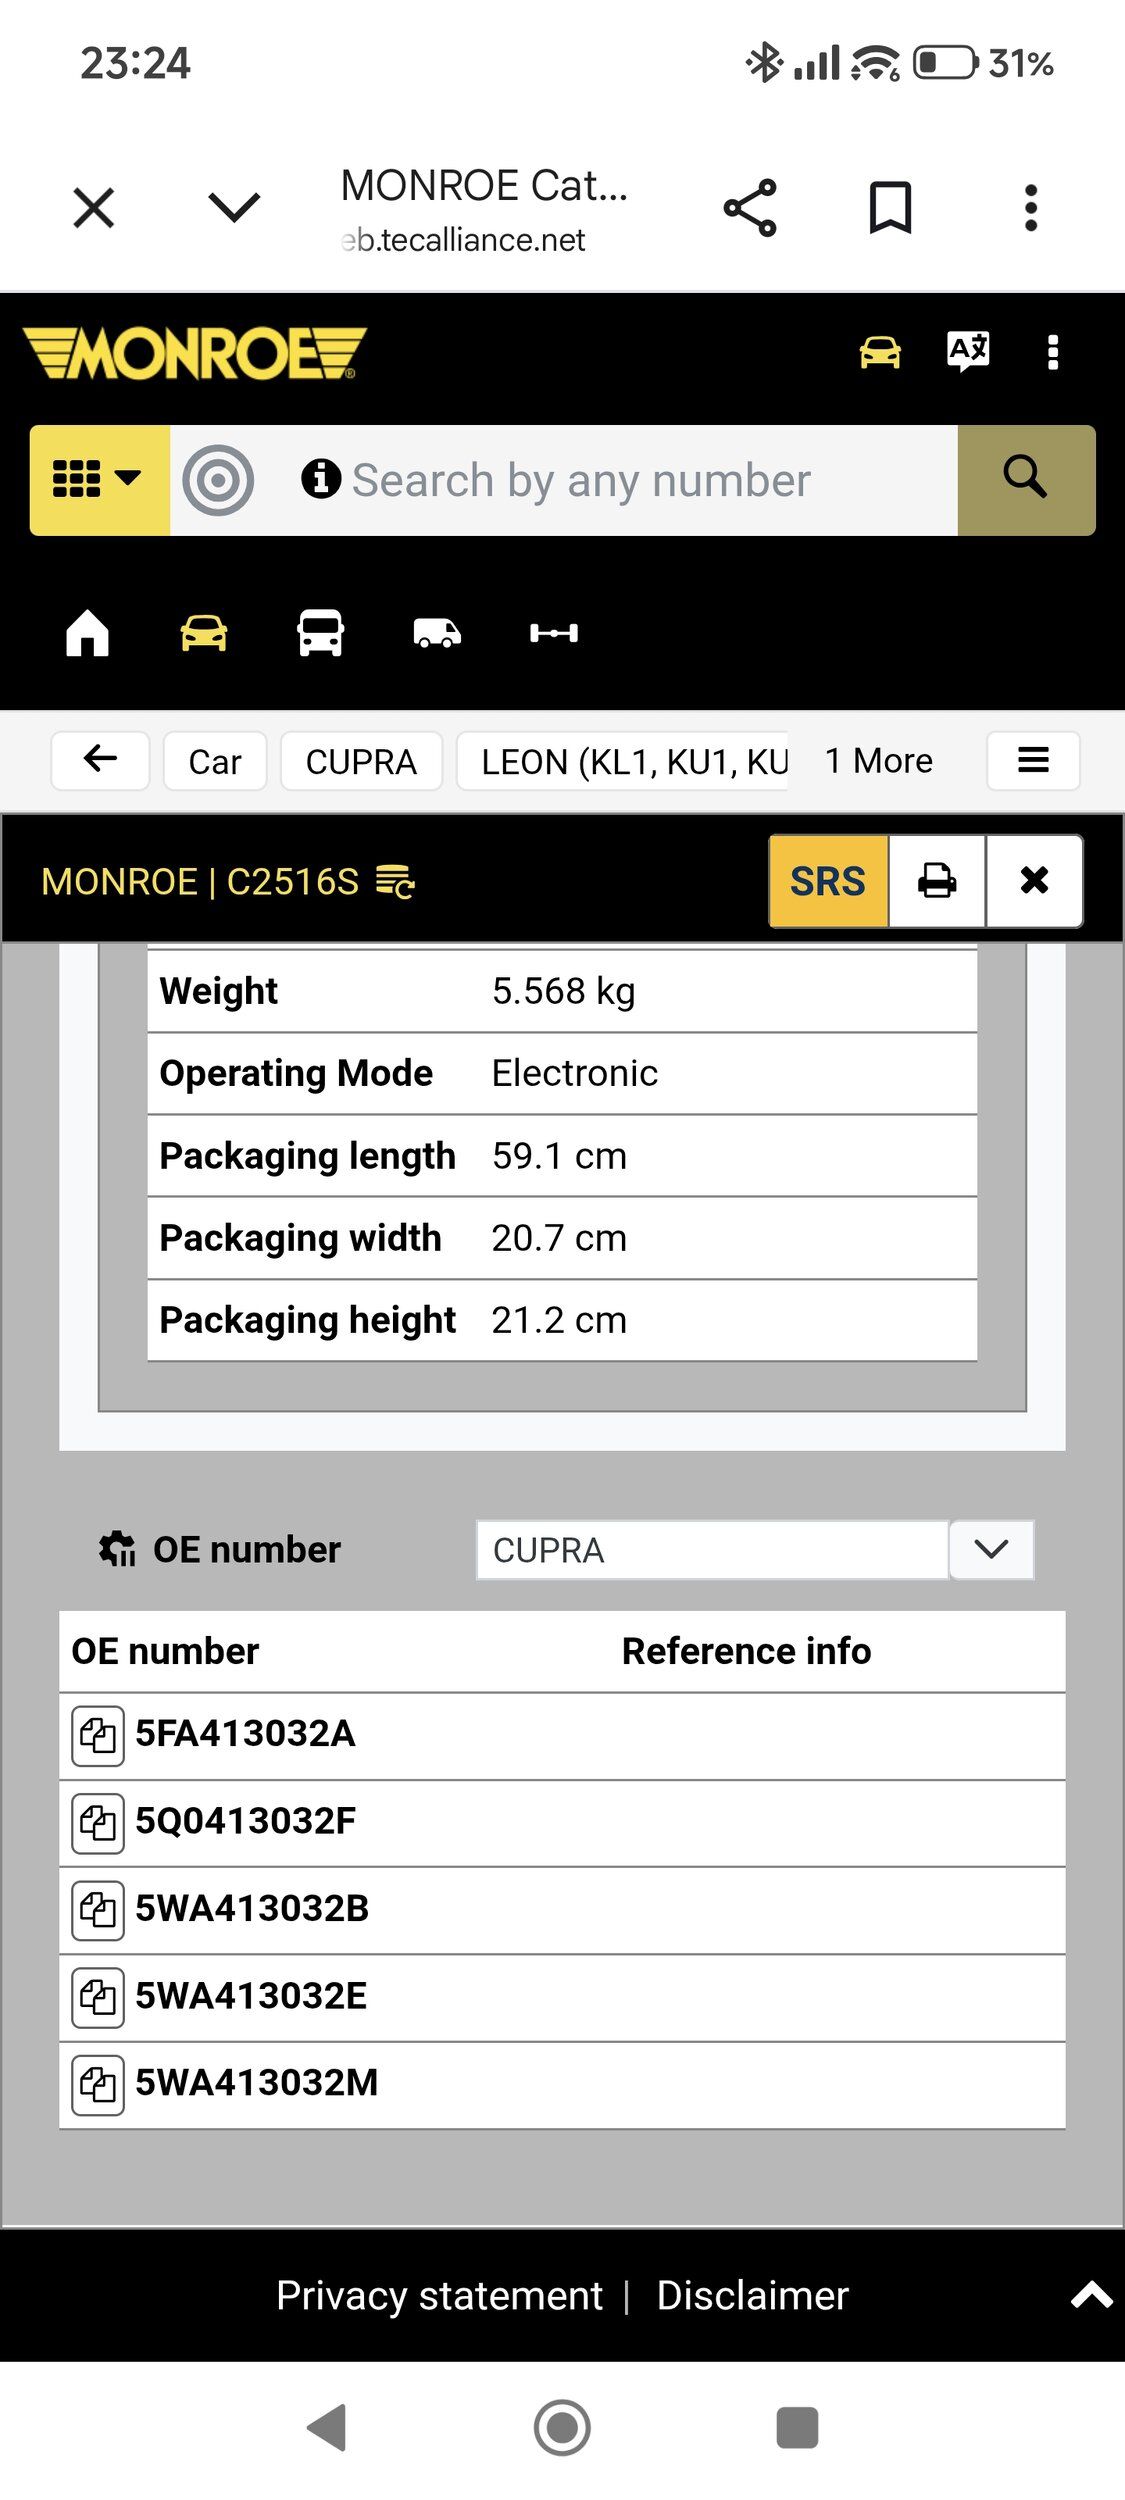Print the C2516S article details

click(x=937, y=881)
